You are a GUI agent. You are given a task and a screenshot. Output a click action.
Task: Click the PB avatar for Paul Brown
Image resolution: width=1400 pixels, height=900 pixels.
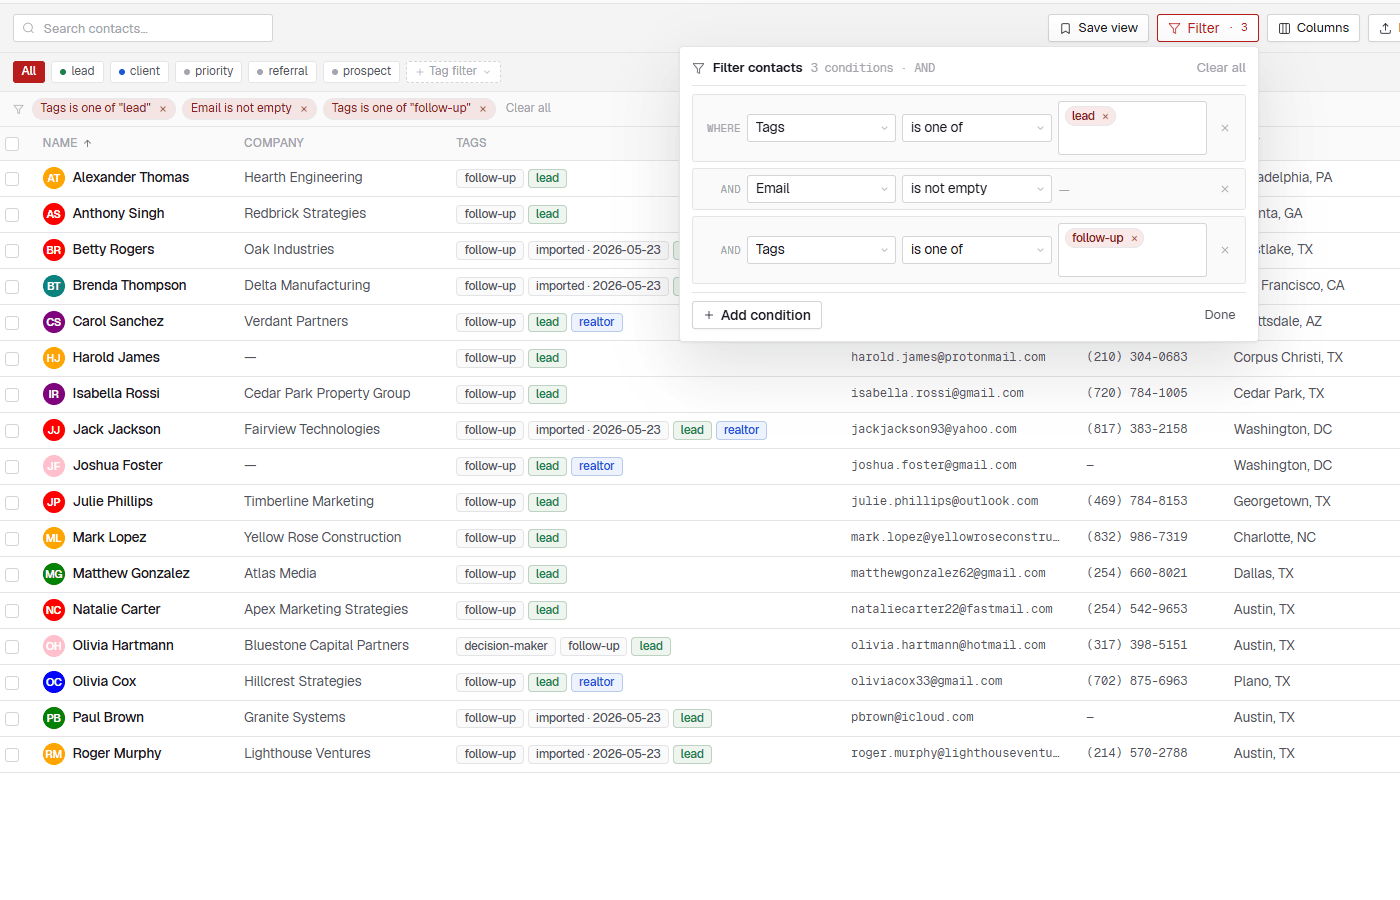[x=54, y=718]
